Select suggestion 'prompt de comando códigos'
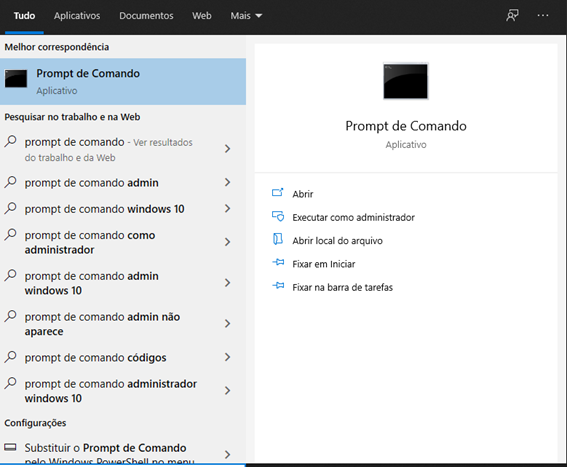The width and height of the screenshot is (567, 467). [123, 357]
